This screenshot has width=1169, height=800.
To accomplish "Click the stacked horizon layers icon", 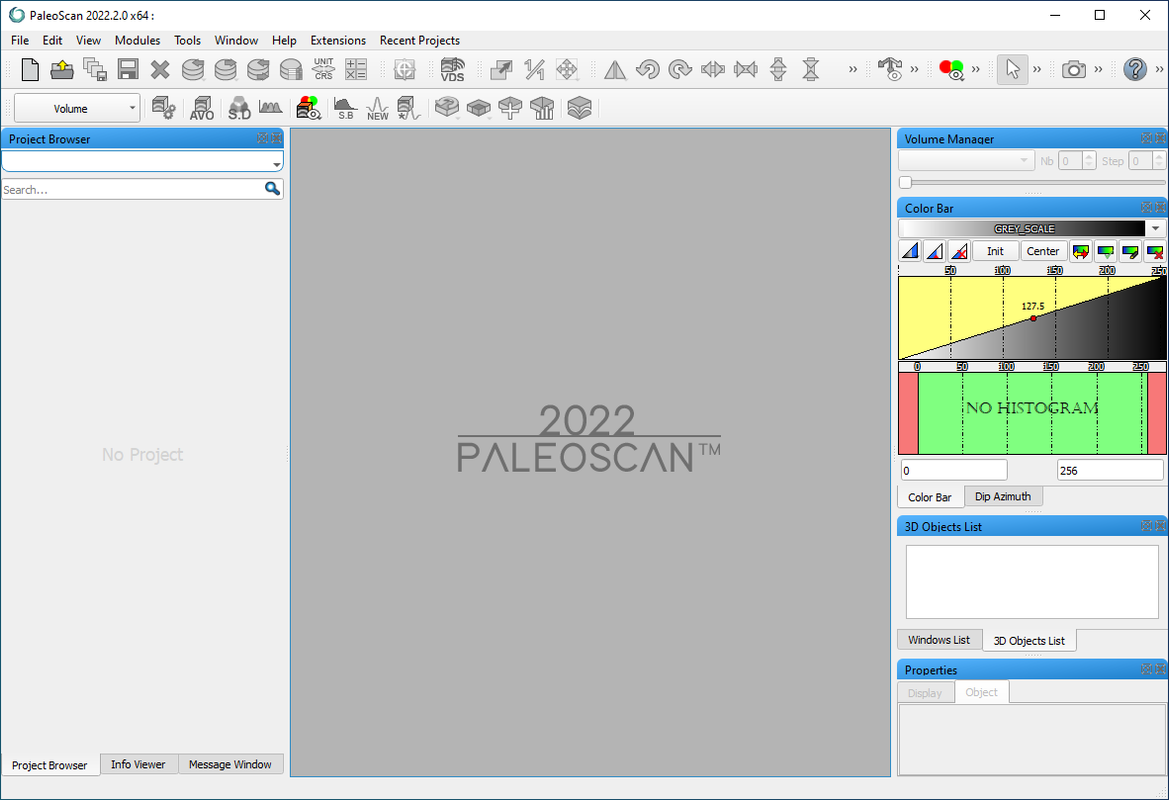I will click(579, 108).
